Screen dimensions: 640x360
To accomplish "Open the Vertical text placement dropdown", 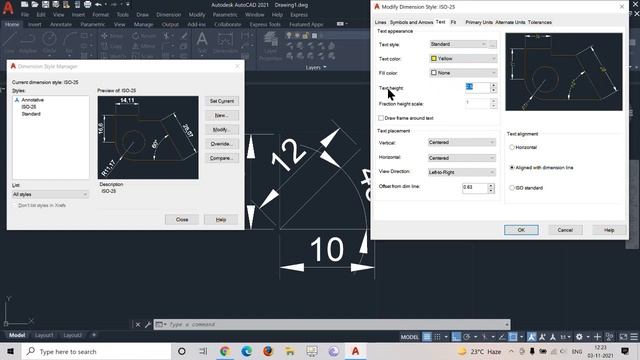I will [462, 142].
